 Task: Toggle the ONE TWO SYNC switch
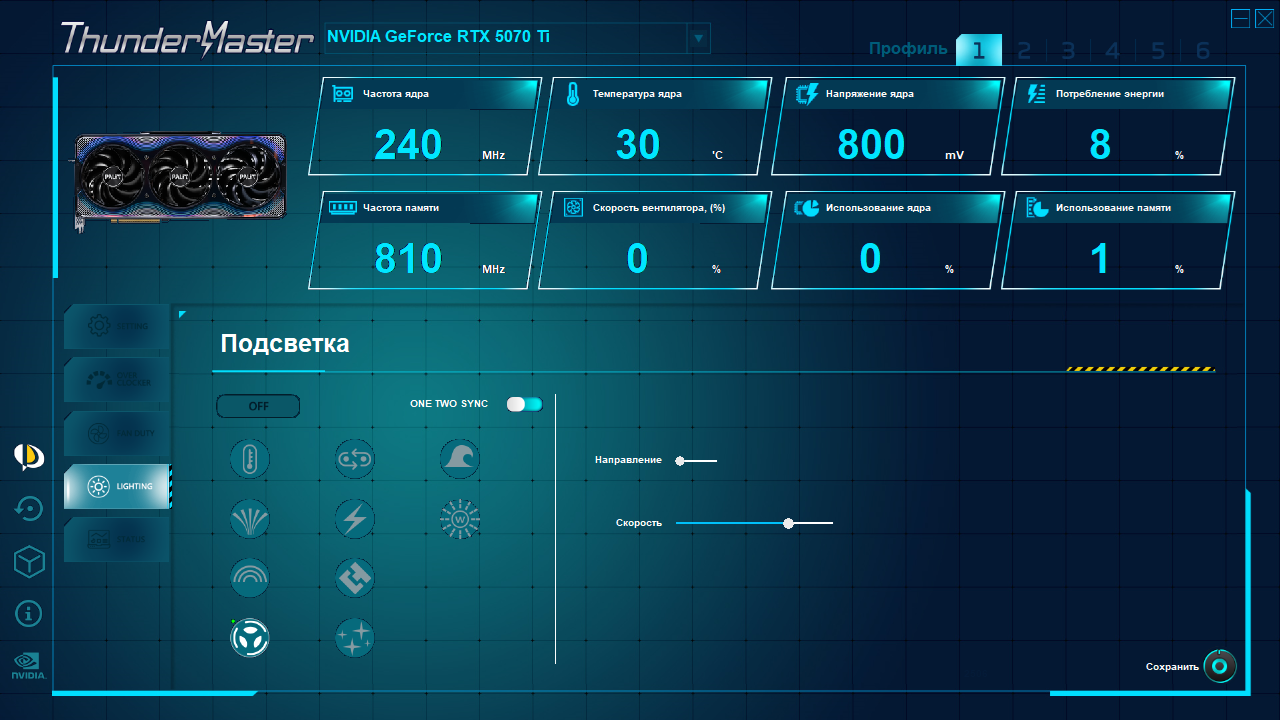coord(524,404)
